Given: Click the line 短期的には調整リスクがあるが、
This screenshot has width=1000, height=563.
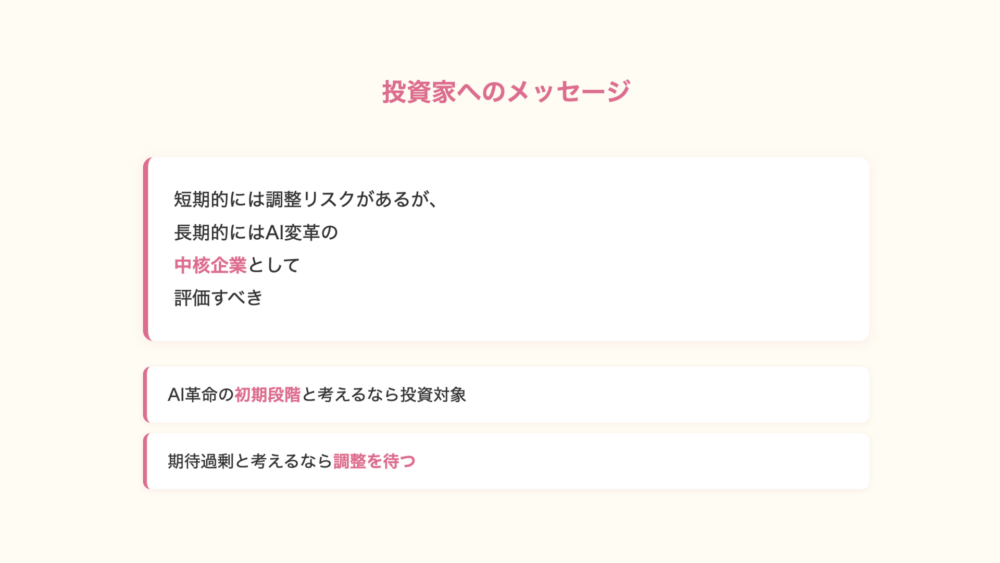Looking at the screenshot, I should click(x=306, y=199).
